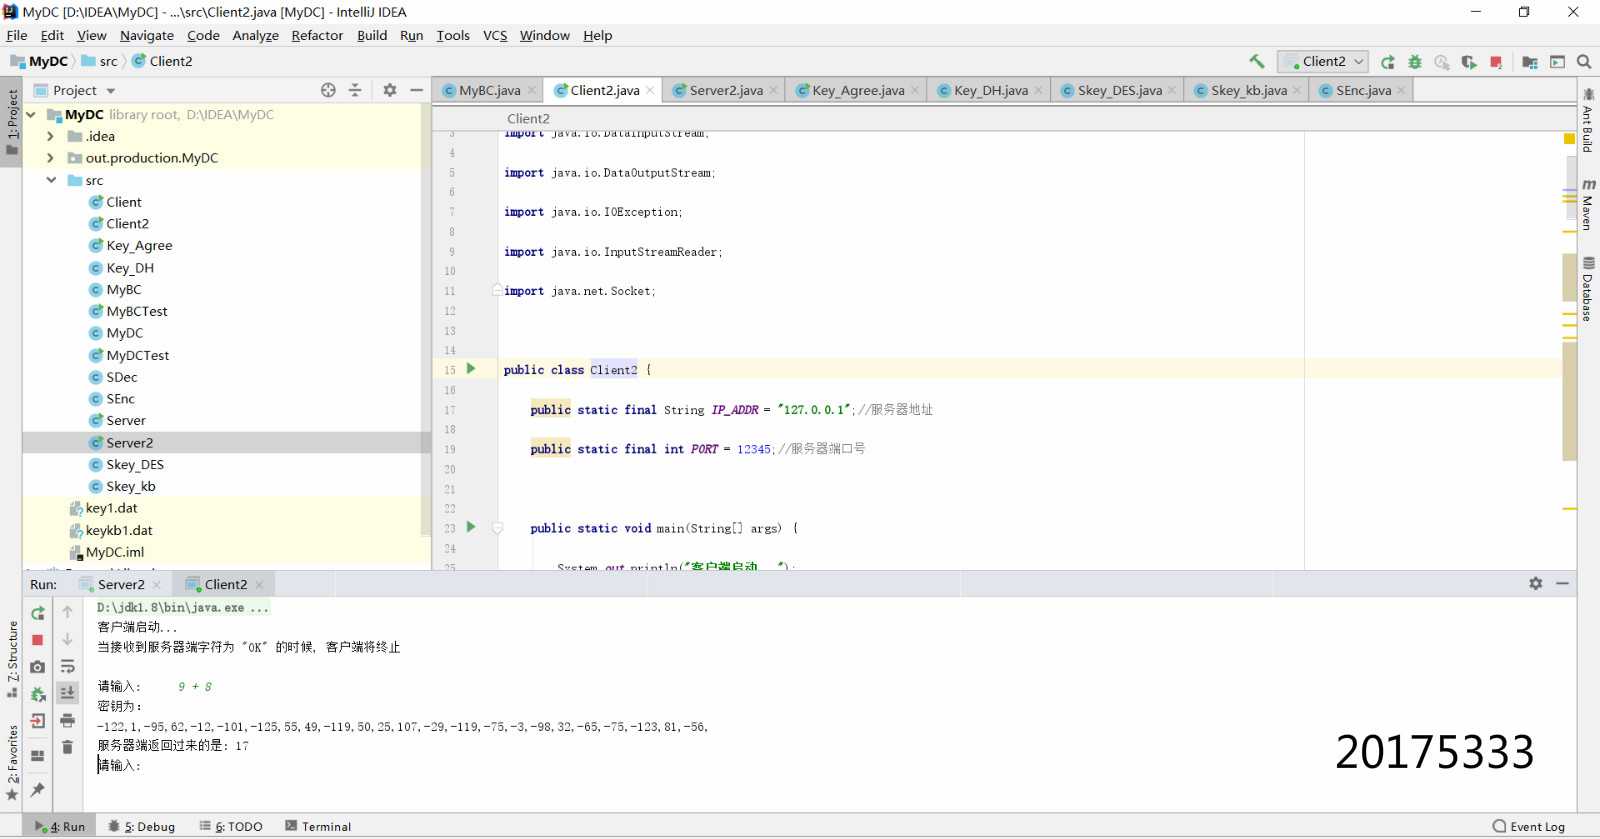This screenshot has width=1600, height=839.
Task: Open the Refactor menu
Action: (317, 35)
